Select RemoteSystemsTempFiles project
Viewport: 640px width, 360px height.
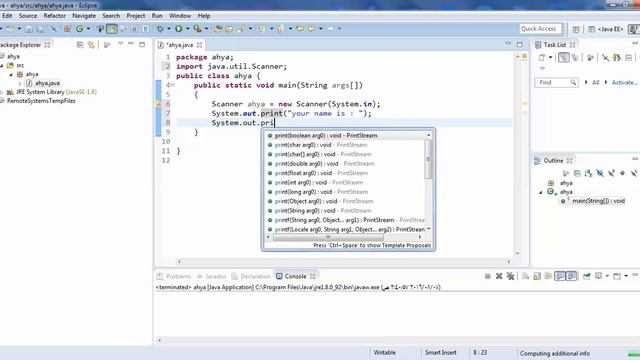[x=41, y=101]
